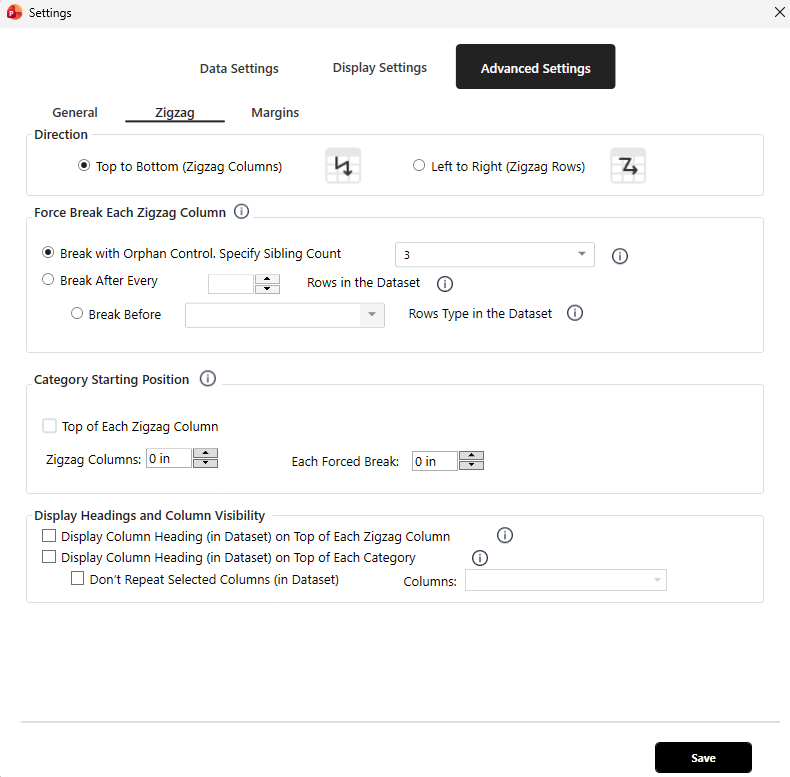Viewport: 790px width, 777px height.
Task: Select Left to Right (Zigzag Rows) option
Action: coord(419,166)
